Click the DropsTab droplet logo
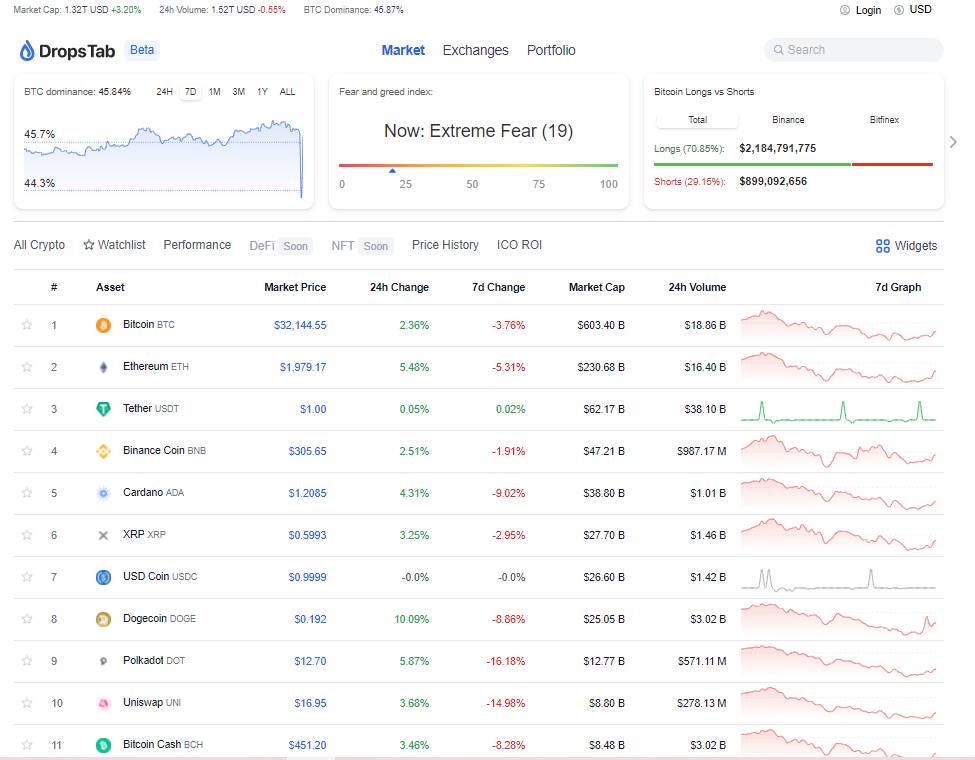This screenshot has height=760, width=975. (x=27, y=51)
